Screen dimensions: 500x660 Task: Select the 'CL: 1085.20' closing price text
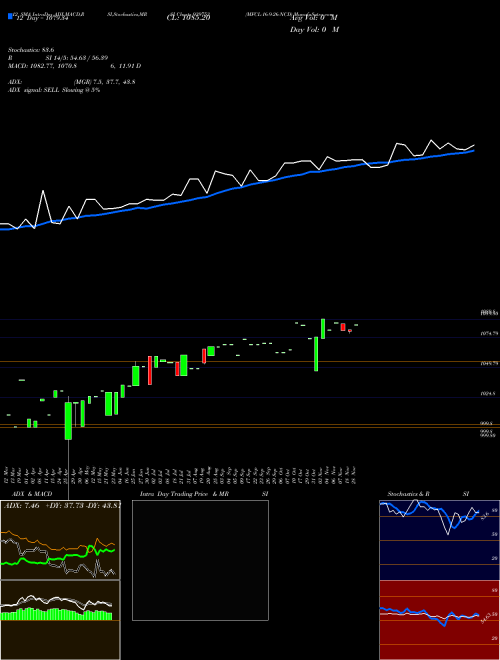point(188,18)
